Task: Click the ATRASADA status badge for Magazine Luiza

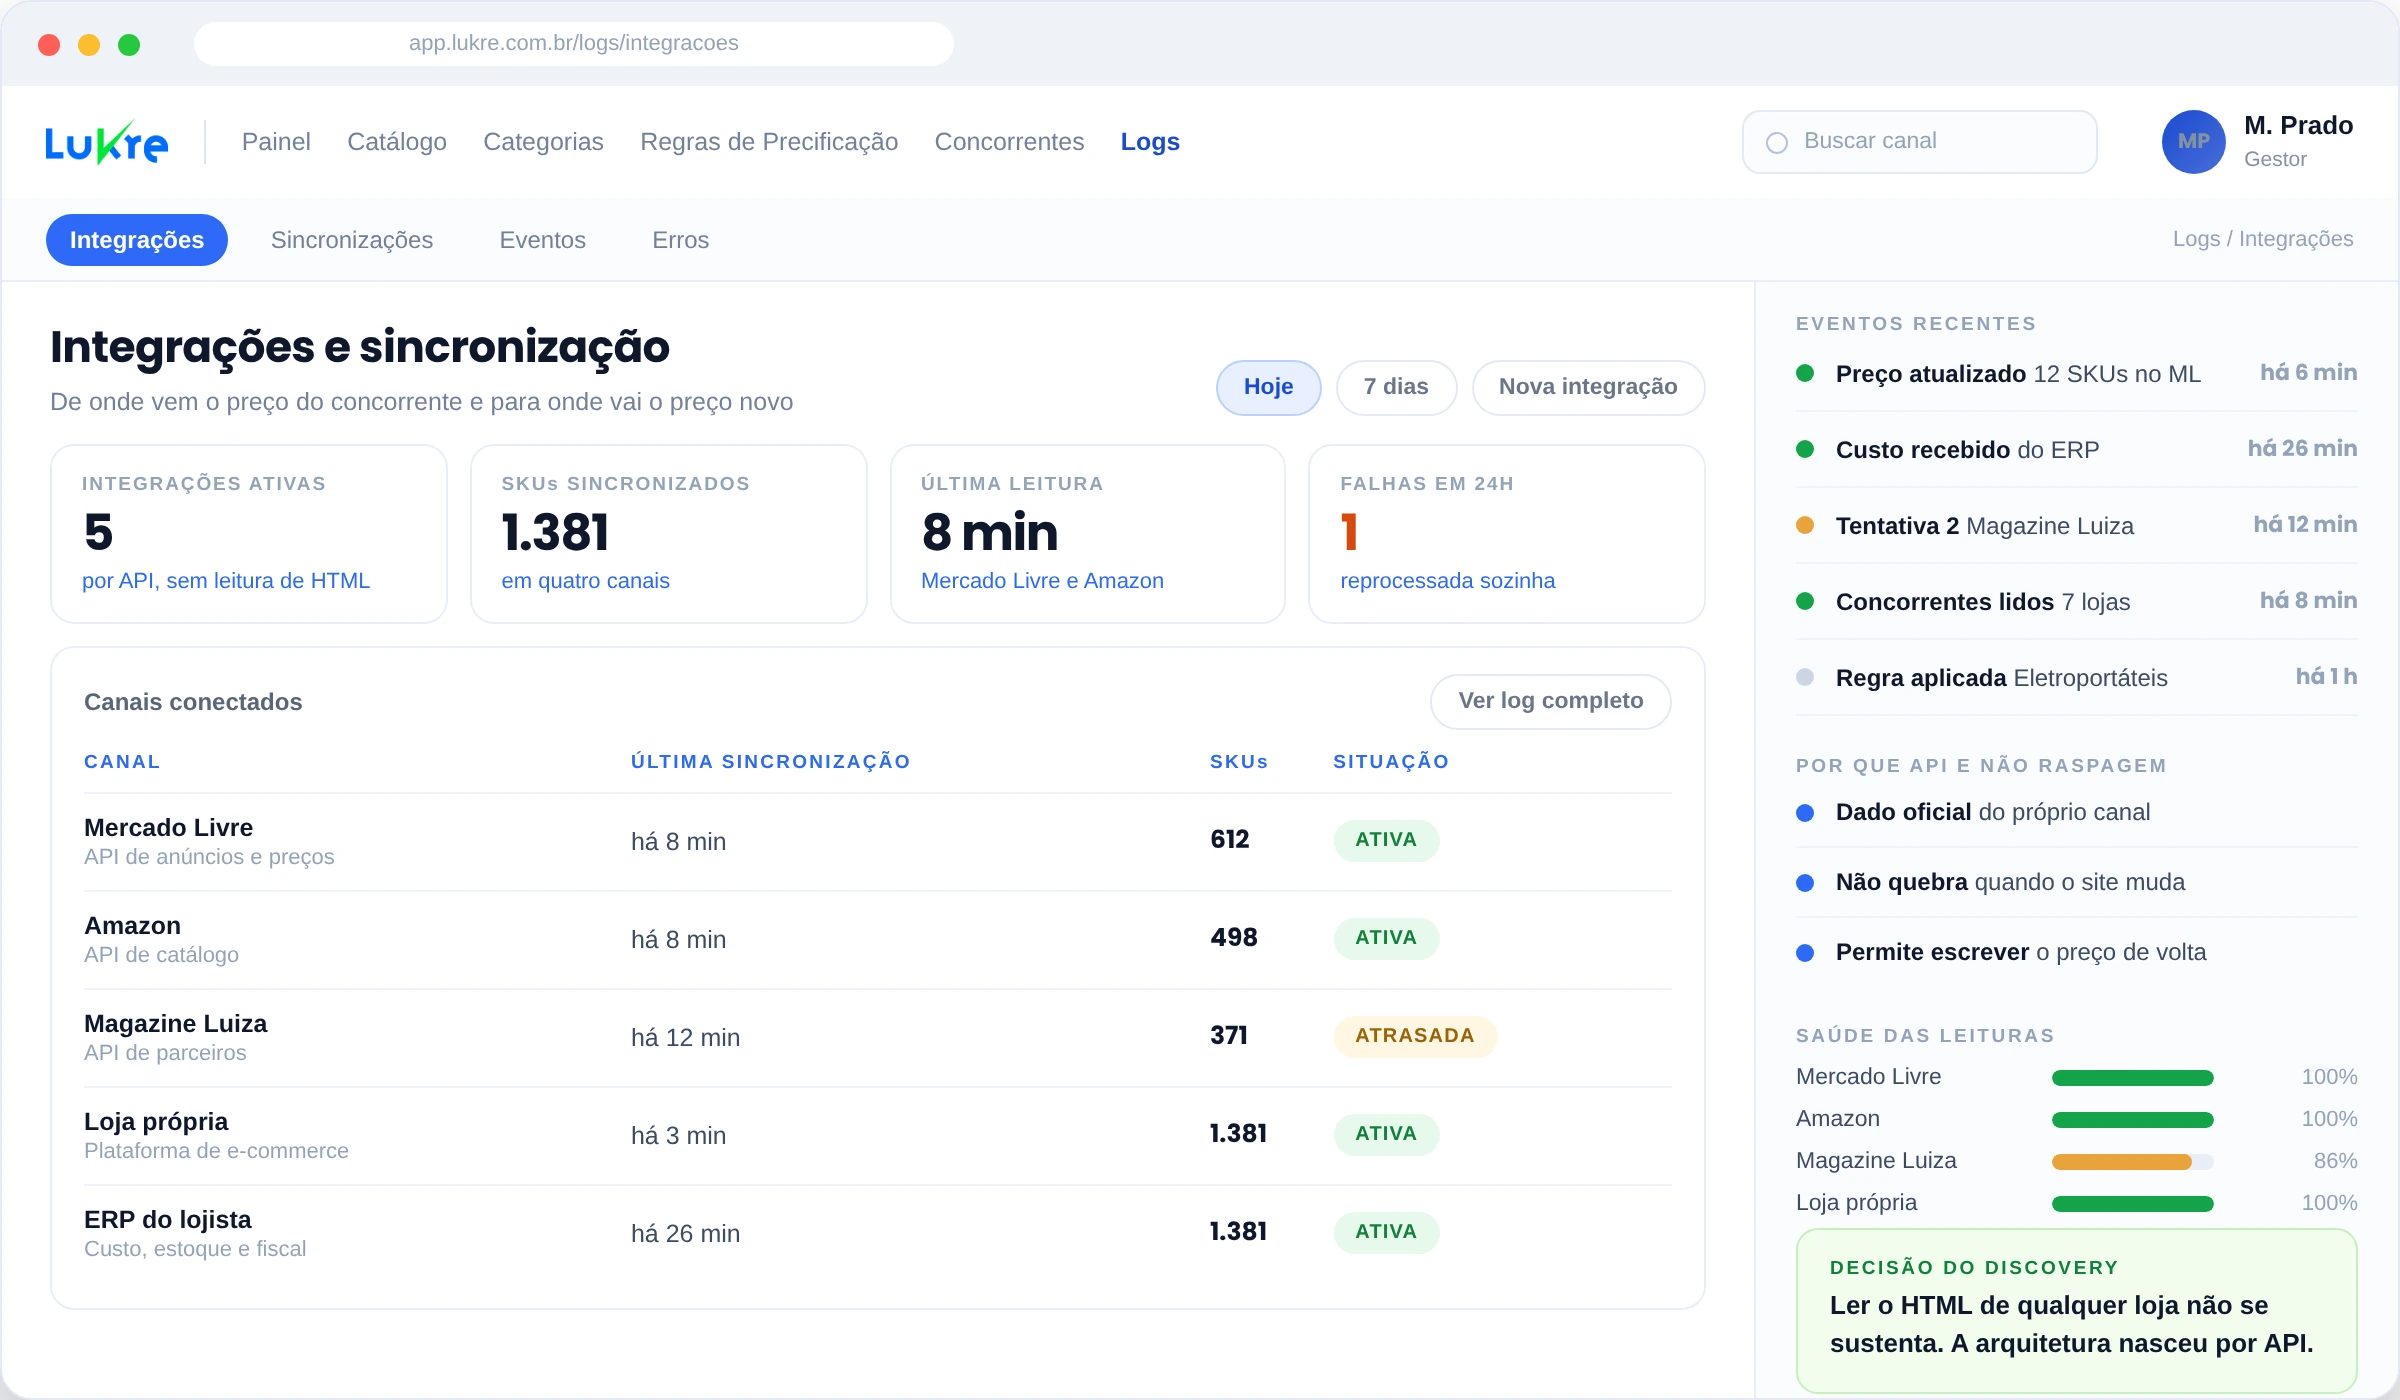Action: [1415, 1036]
